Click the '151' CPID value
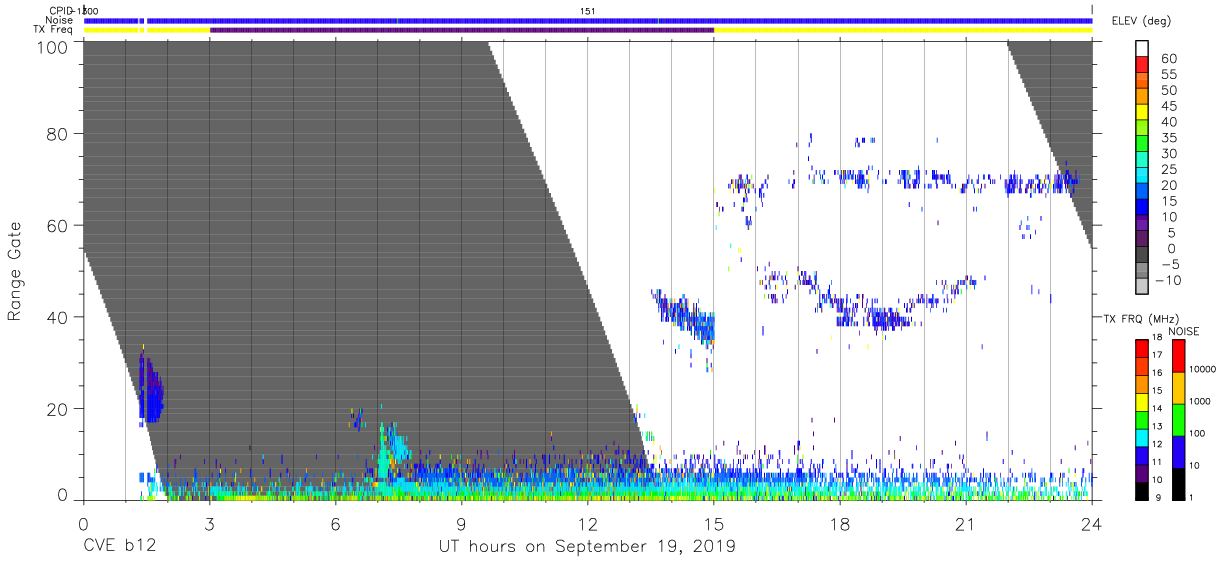1228x567 pixels. tap(588, 10)
